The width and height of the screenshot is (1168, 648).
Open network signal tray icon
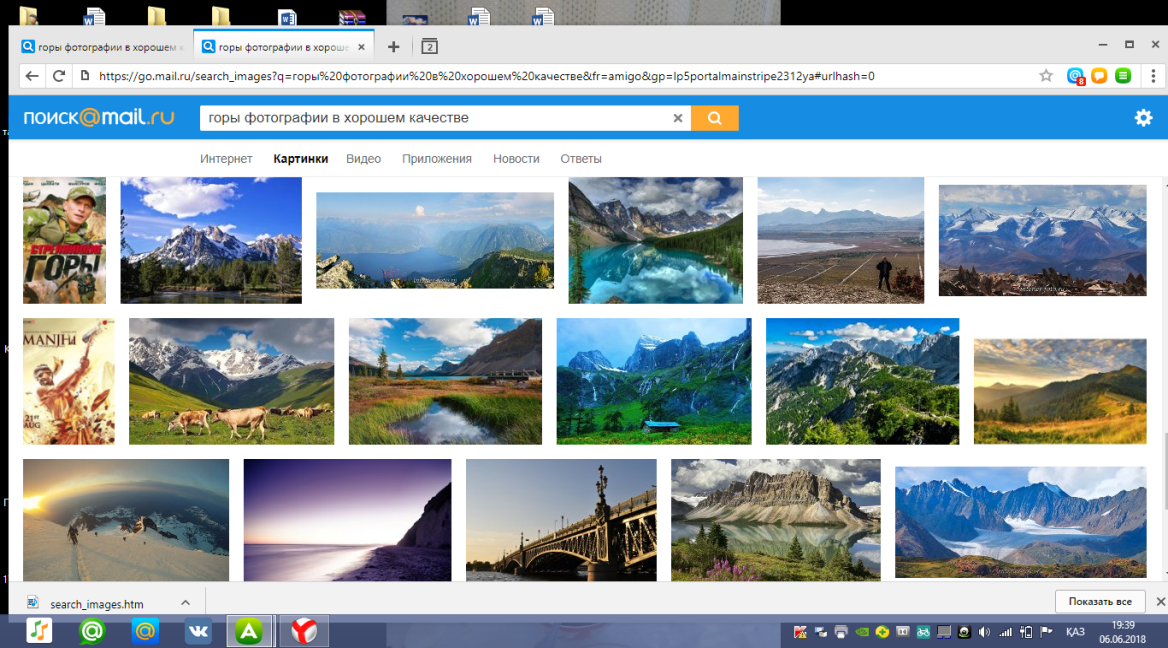(1006, 632)
